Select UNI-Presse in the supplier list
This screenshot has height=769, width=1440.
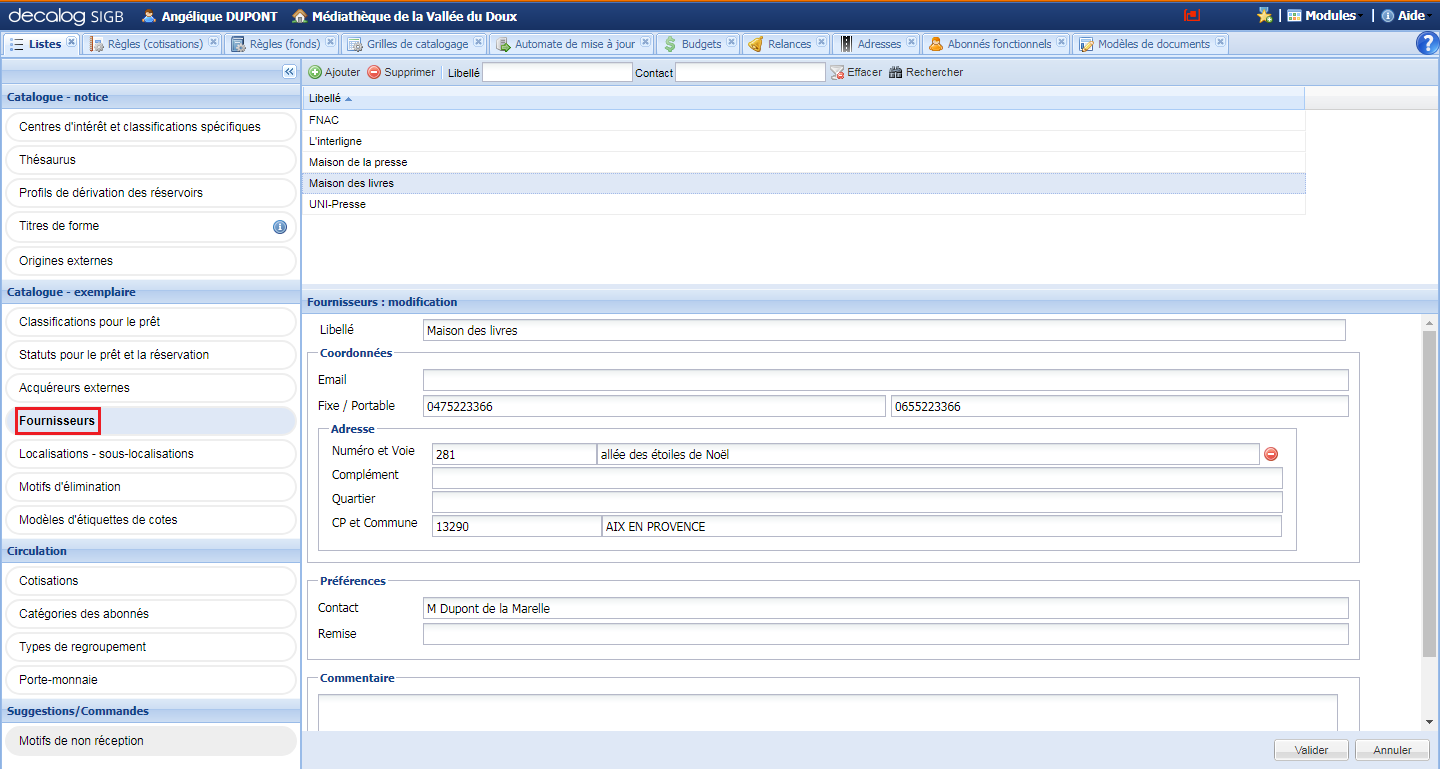point(338,204)
